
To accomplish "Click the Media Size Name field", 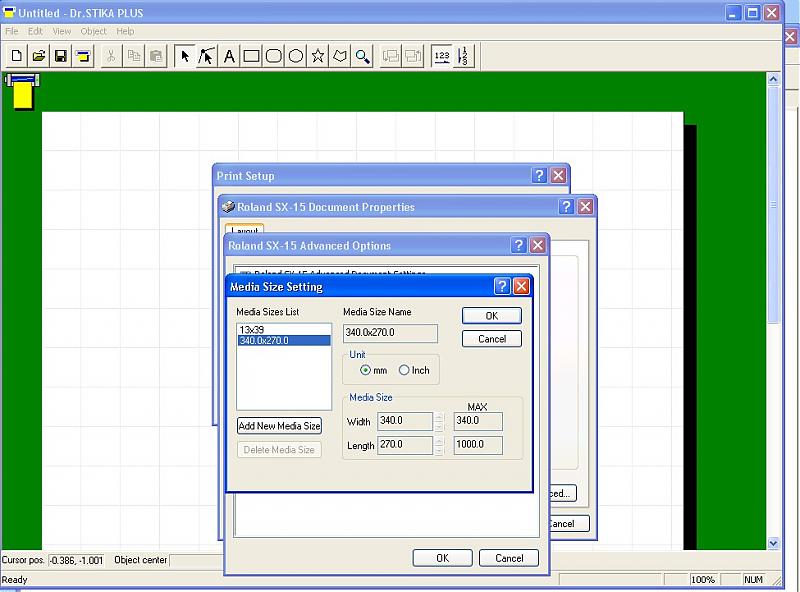I will (390, 333).
